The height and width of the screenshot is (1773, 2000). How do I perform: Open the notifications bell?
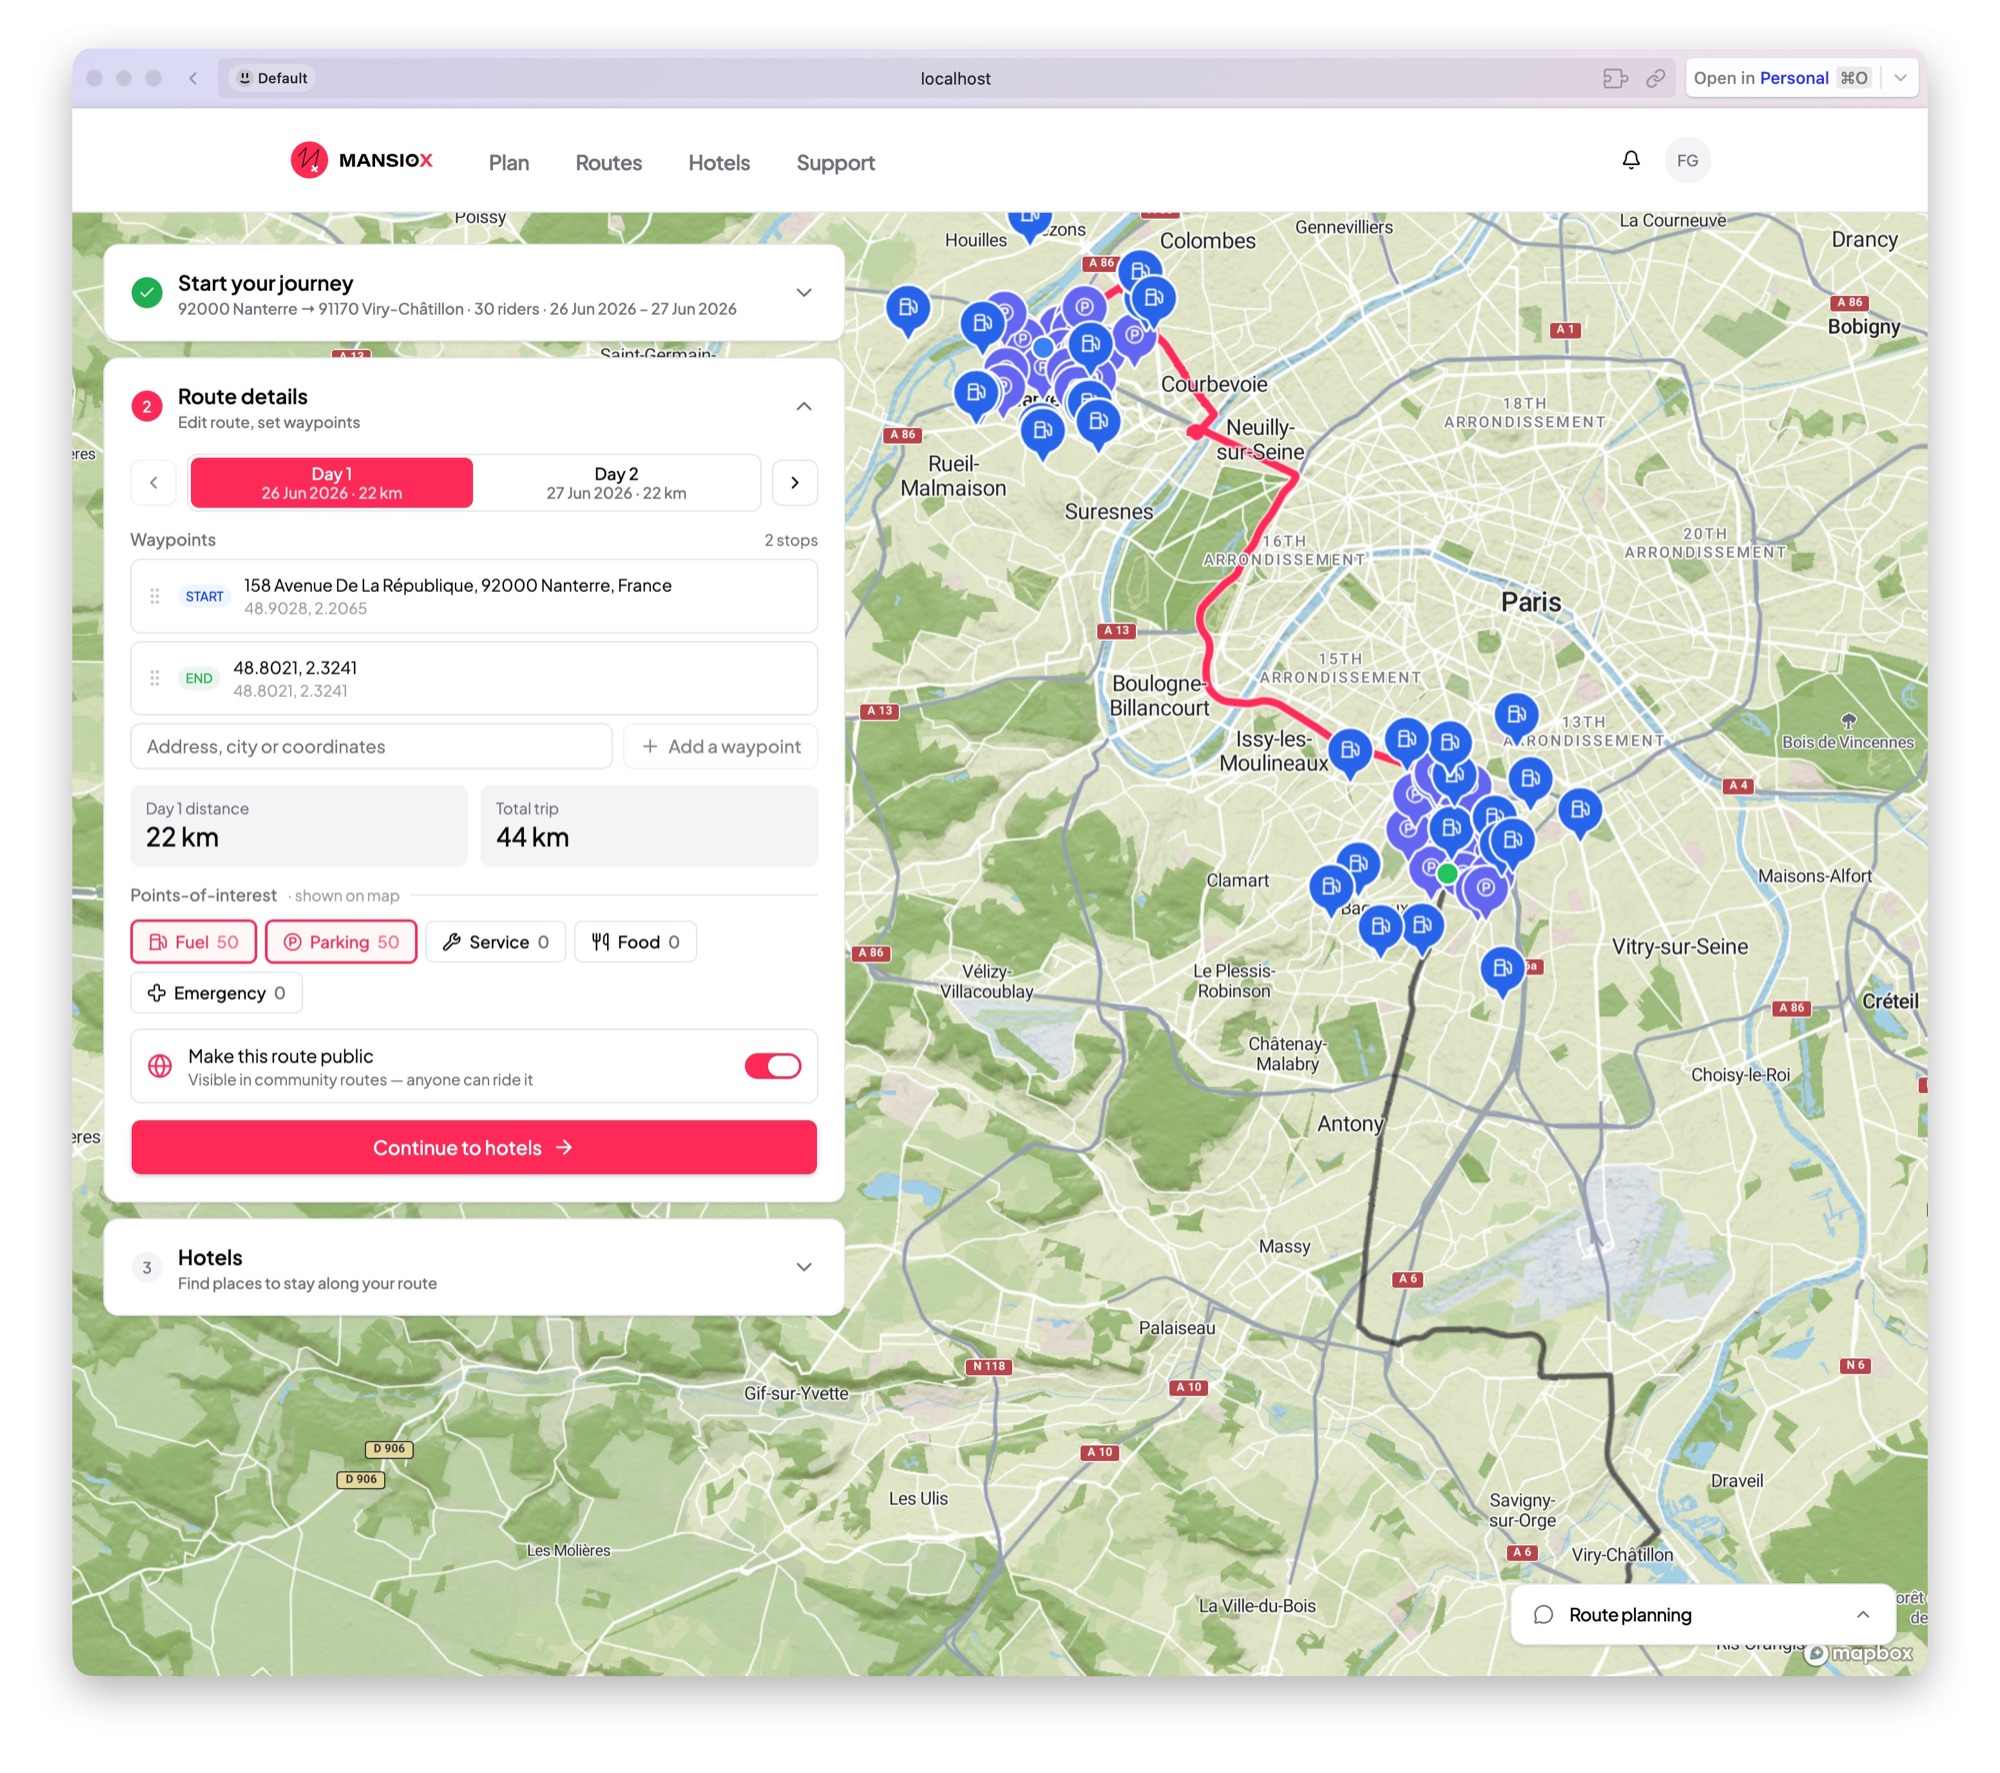coord(1630,160)
